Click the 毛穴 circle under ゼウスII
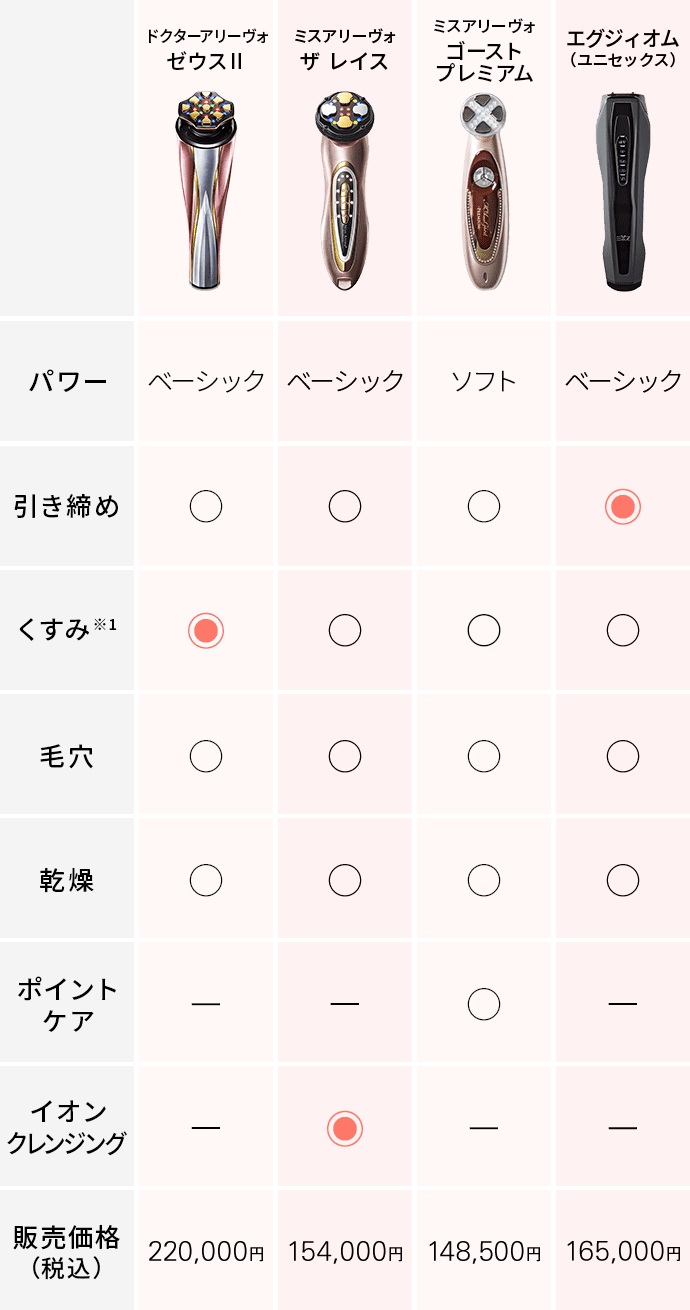The image size is (690, 1310). (206, 756)
